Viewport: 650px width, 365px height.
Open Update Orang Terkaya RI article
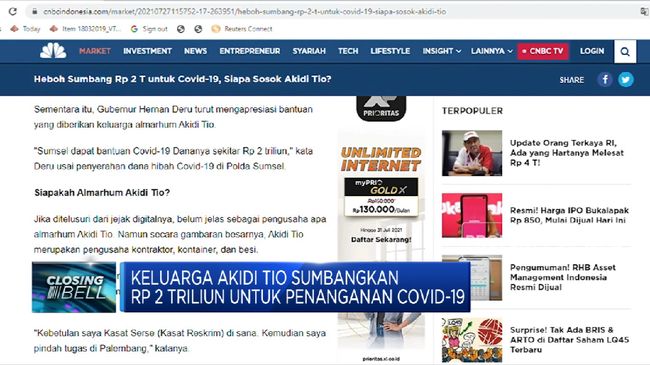pyautogui.click(x=566, y=153)
